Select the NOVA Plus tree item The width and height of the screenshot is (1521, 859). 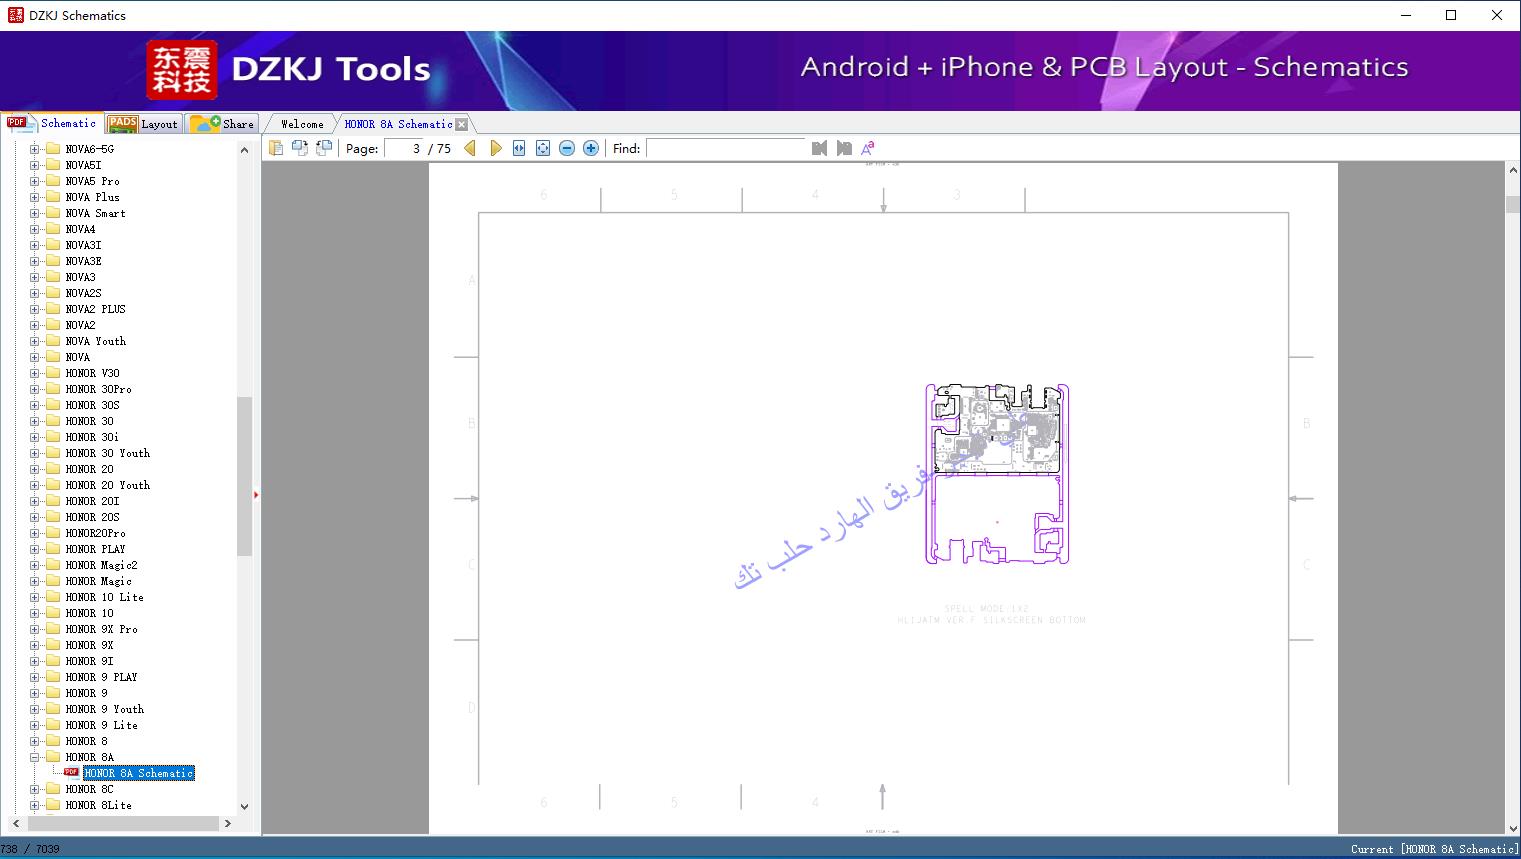(92, 197)
